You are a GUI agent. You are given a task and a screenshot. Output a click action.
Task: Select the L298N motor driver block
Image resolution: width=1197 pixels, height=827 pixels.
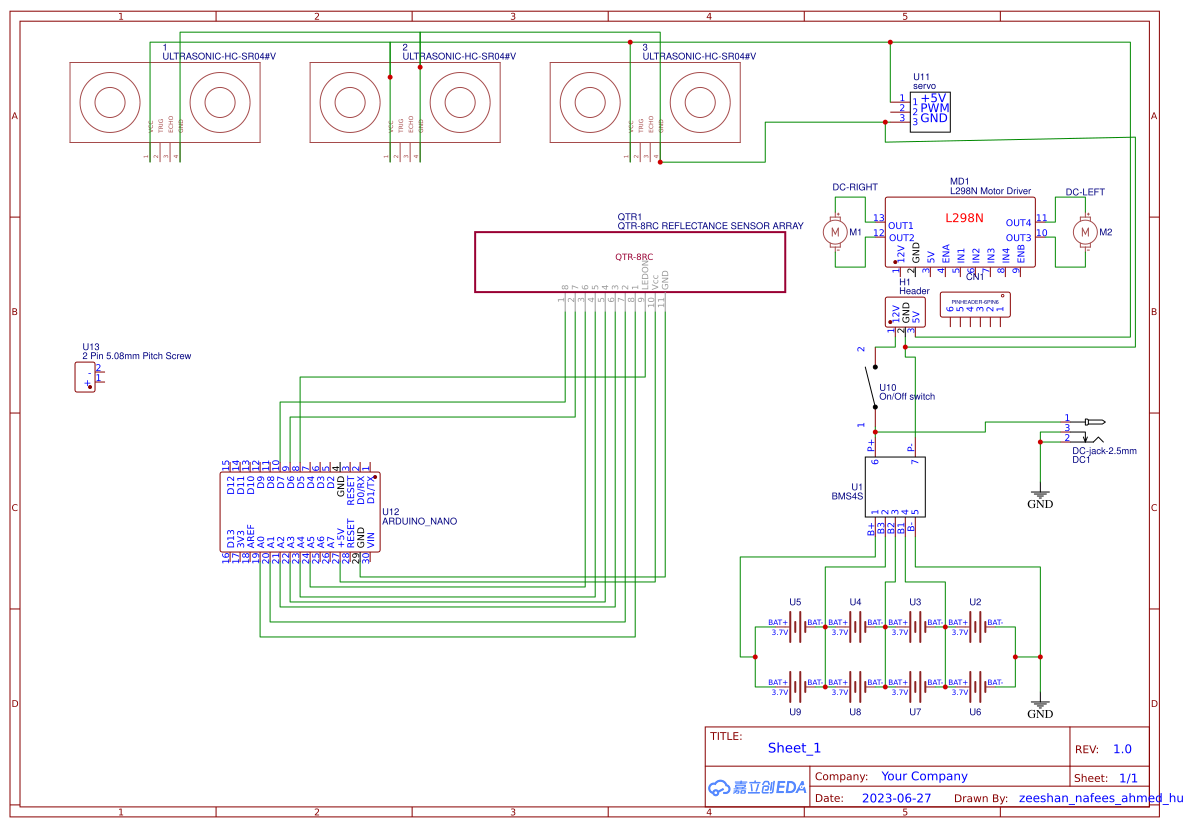pyautogui.click(x=960, y=232)
